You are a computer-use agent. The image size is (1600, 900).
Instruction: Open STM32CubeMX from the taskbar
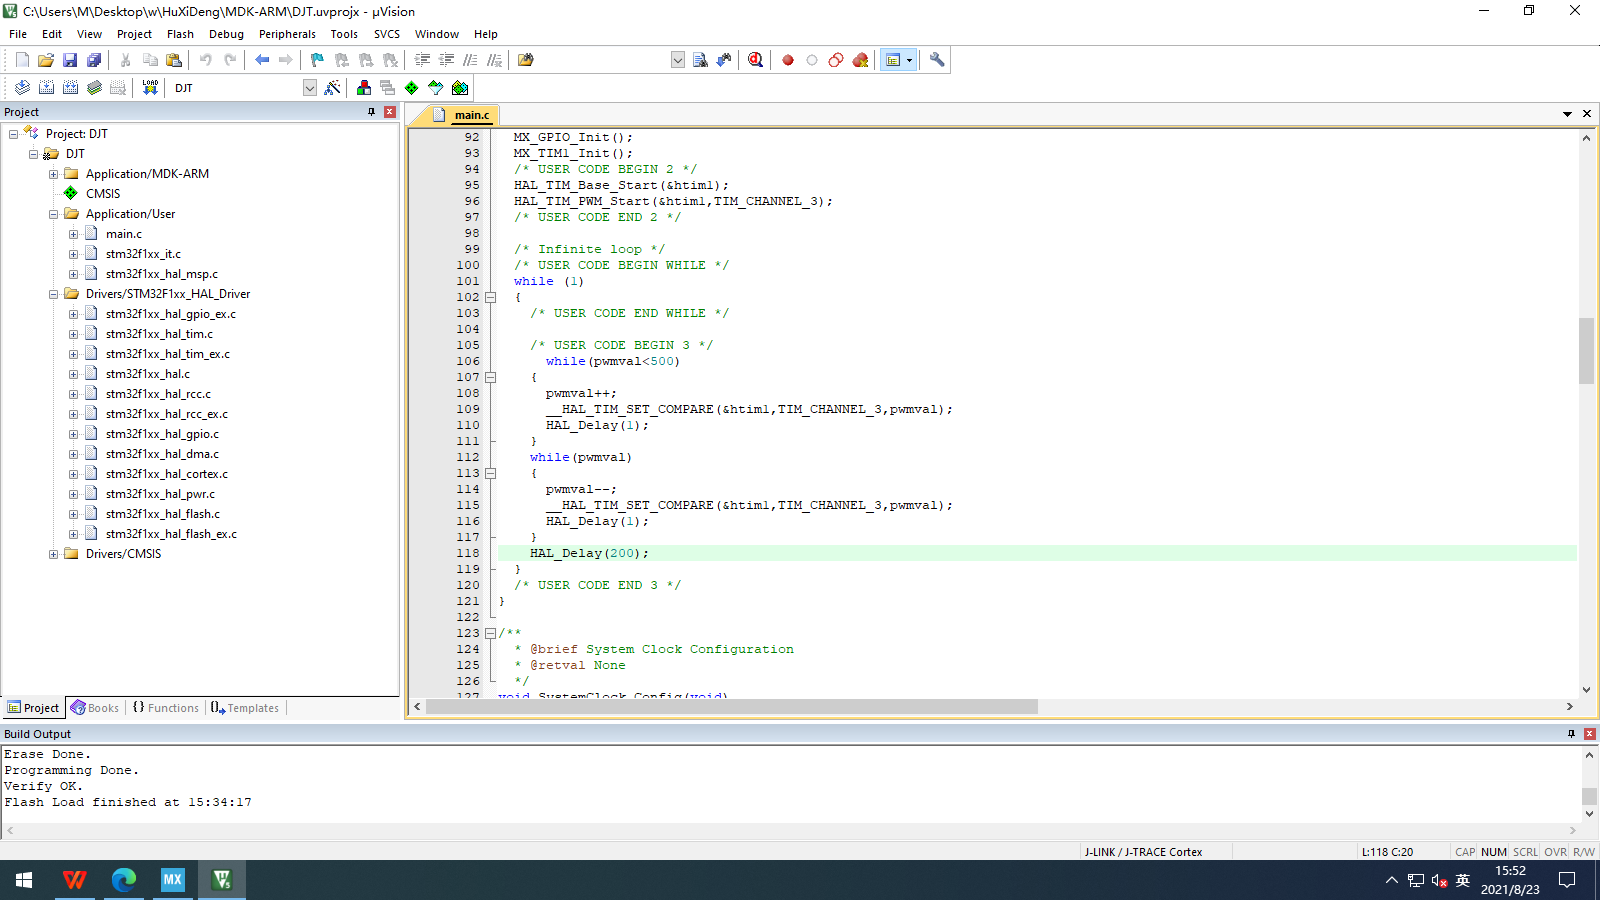[173, 880]
